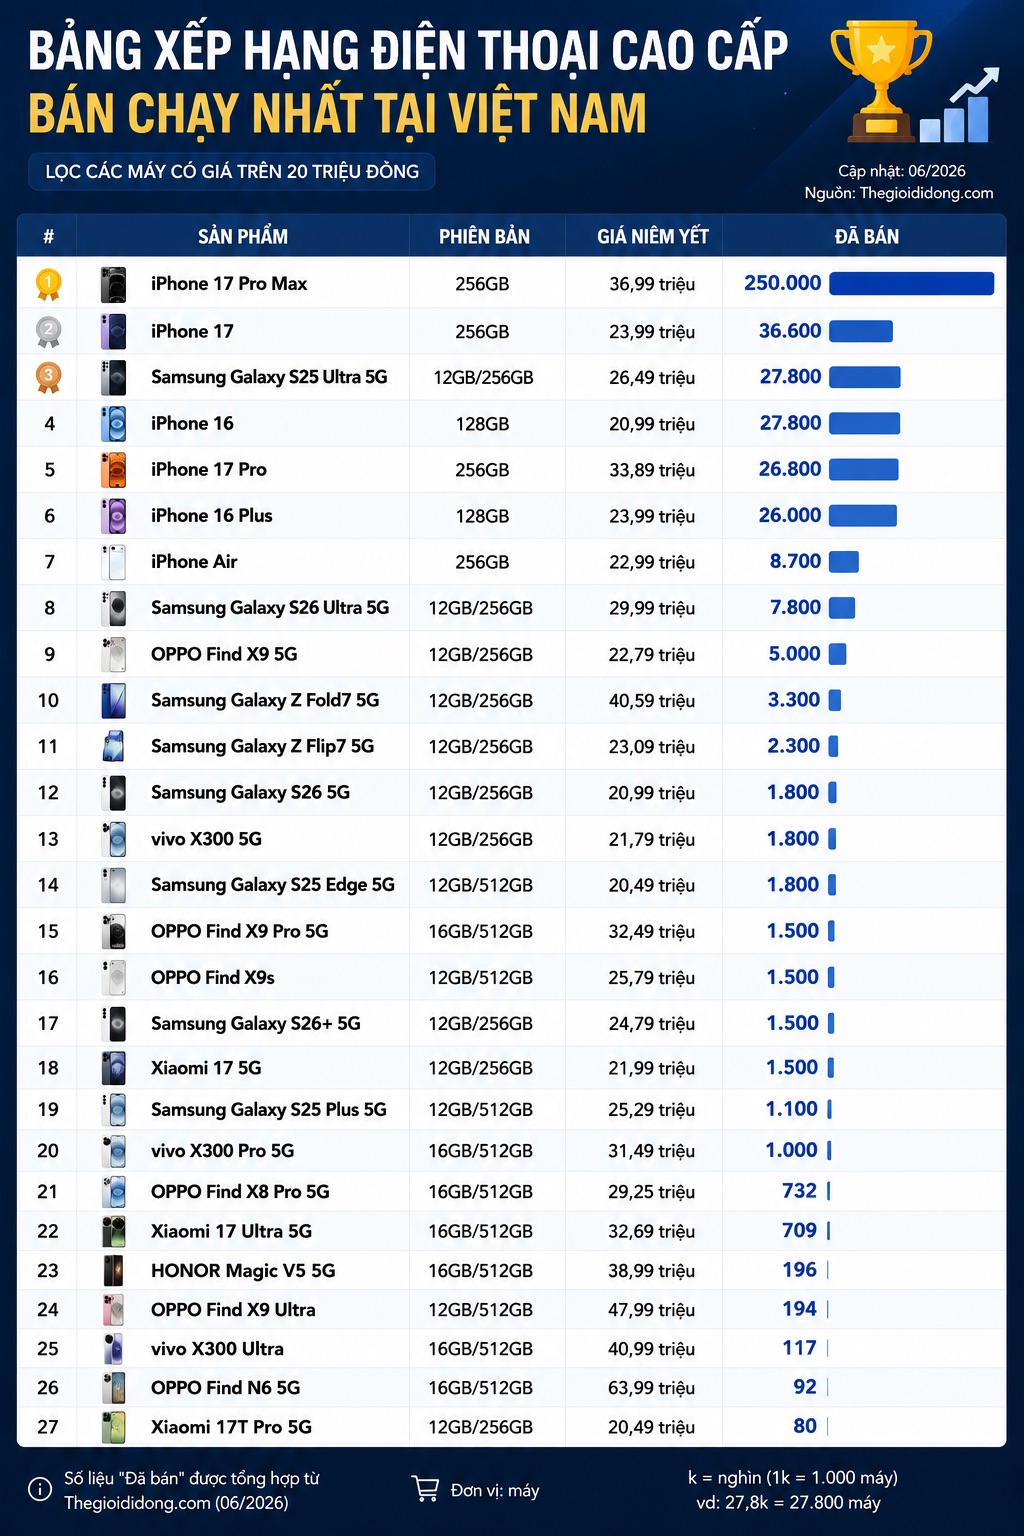Screen dimensions: 1024x1536
Task: Click rank number 27
Action: point(48,1427)
